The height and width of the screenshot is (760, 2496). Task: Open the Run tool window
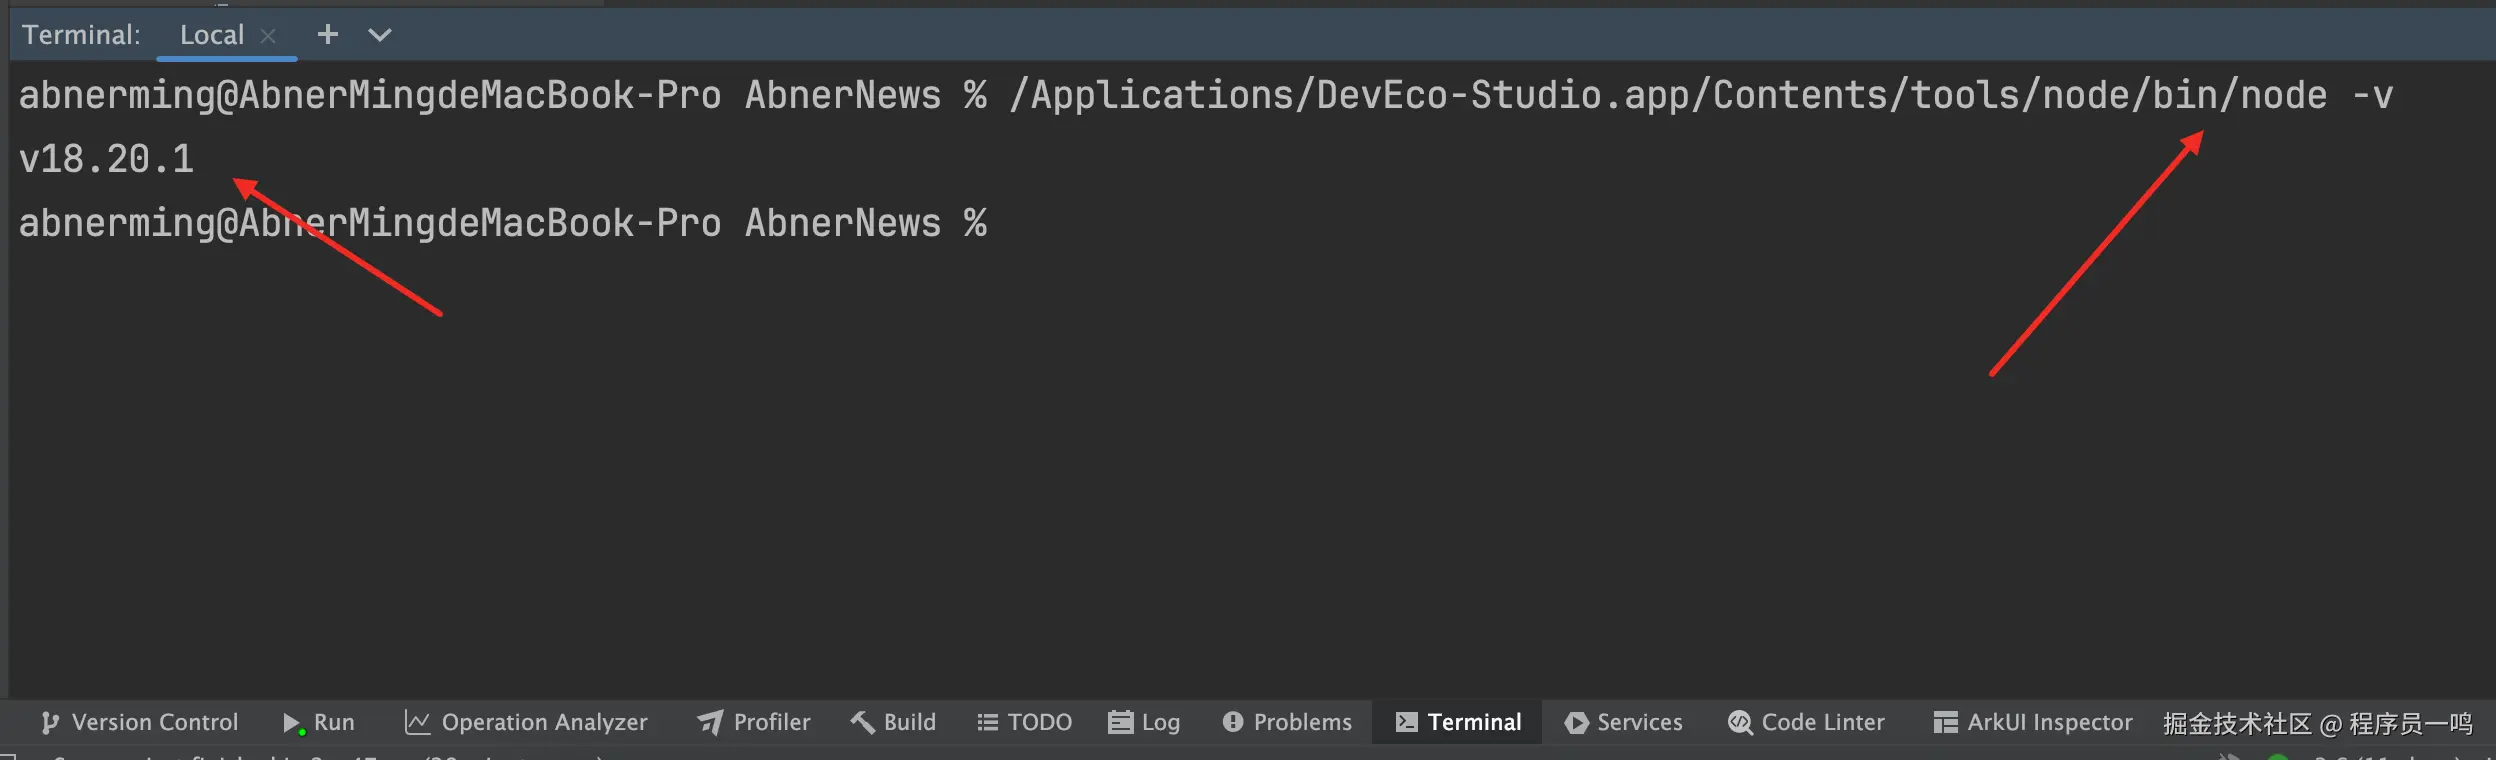(x=319, y=722)
